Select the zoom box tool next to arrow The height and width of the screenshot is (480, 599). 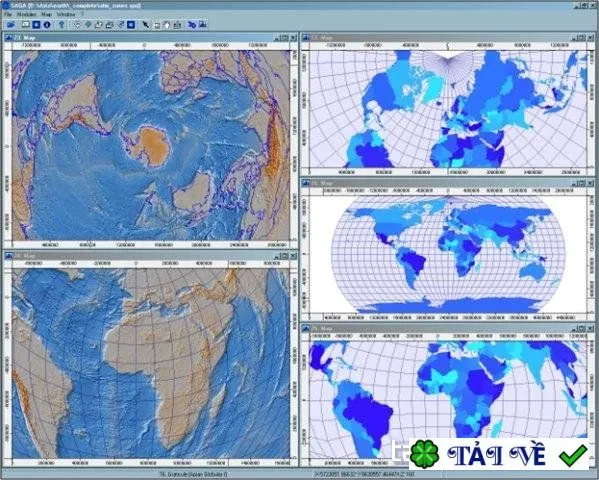point(157,25)
